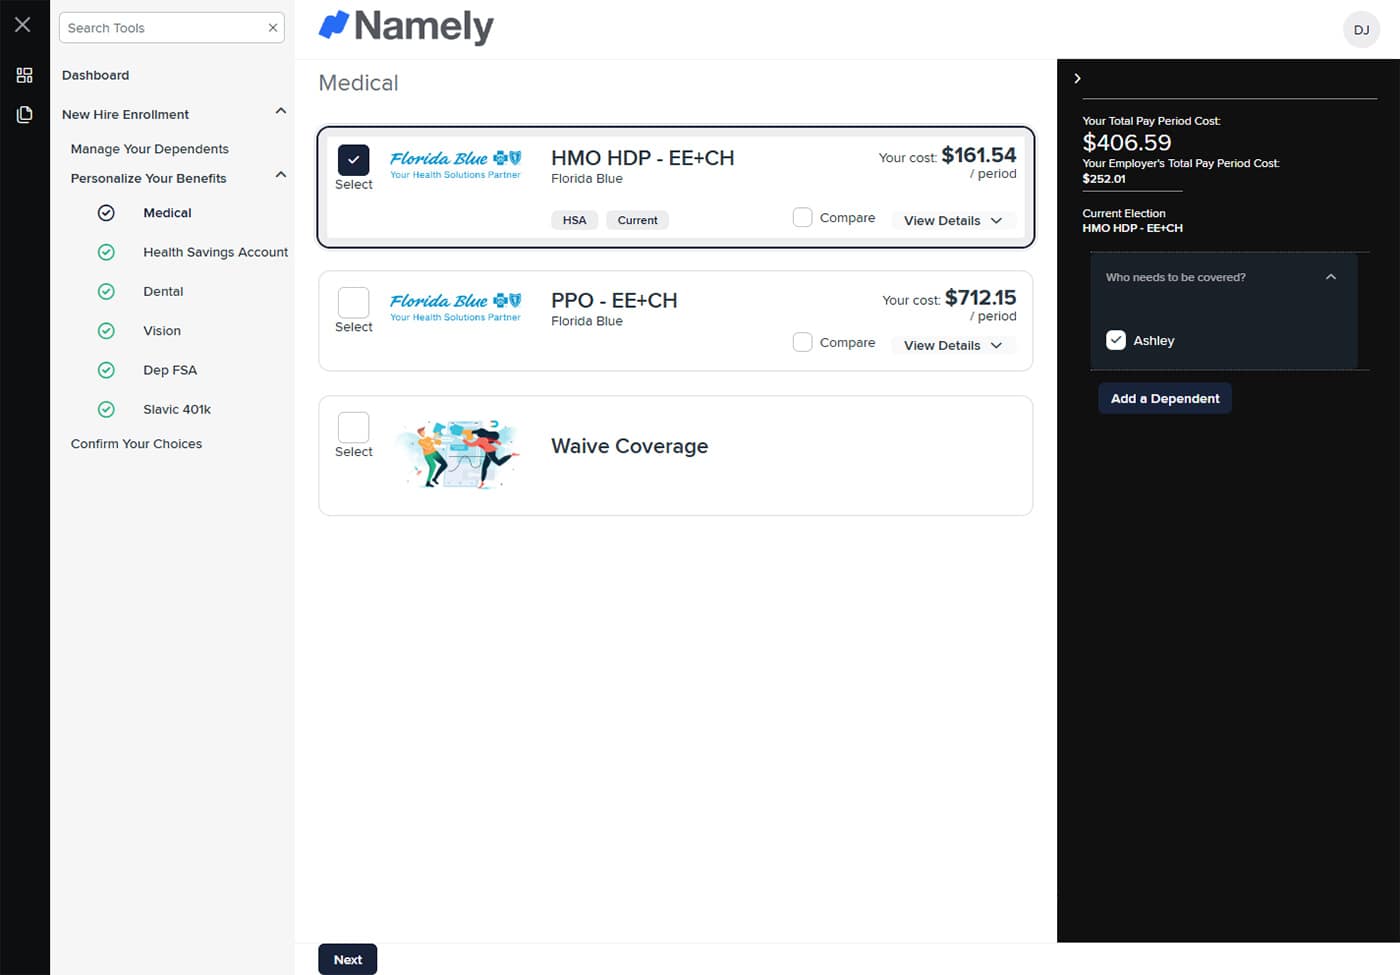Enable Compare for HMO HDP plan
The image size is (1400, 975).
point(802,218)
